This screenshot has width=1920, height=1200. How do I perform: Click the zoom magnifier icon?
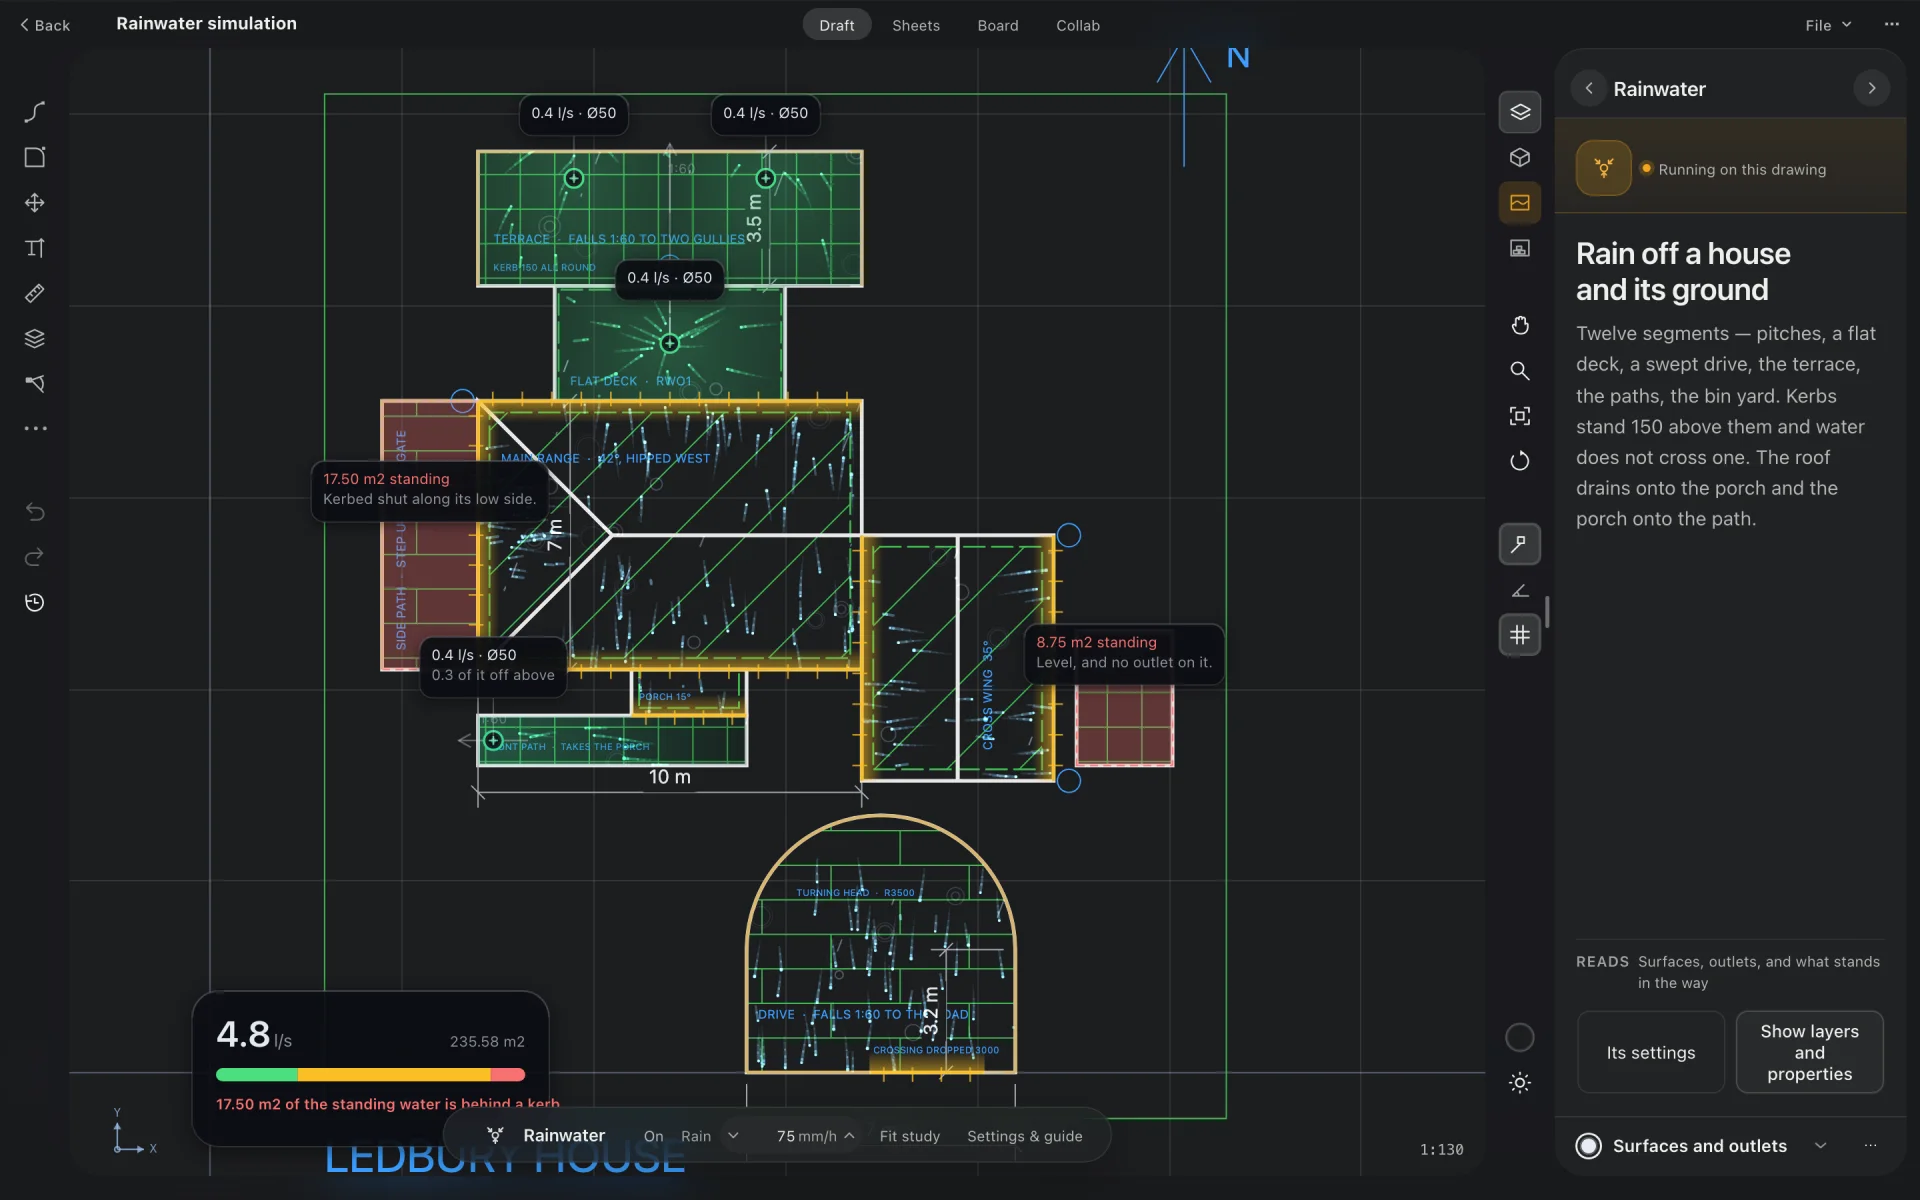pos(1519,371)
